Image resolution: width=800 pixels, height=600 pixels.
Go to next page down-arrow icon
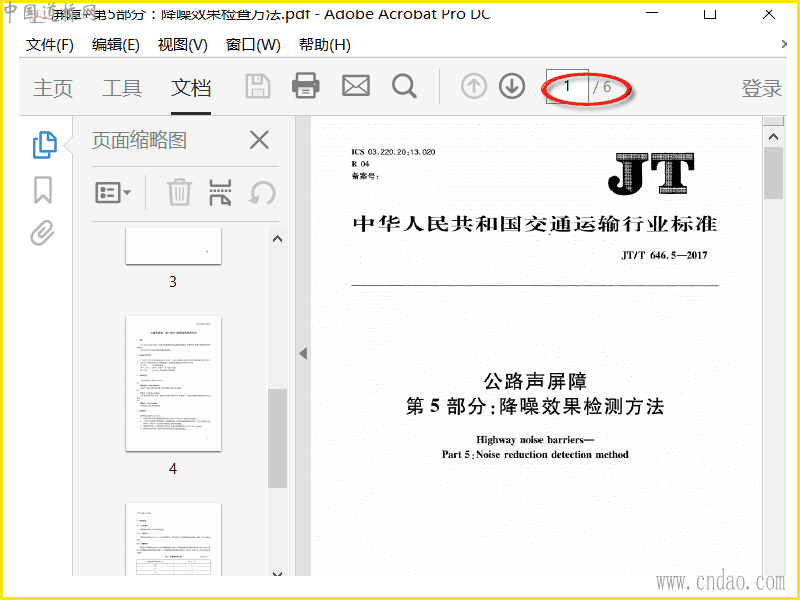click(512, 86)
